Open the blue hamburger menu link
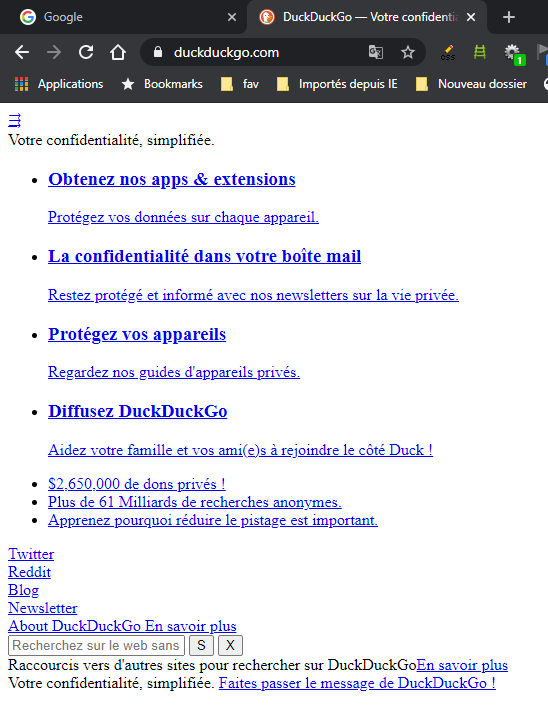 [14, 121]
